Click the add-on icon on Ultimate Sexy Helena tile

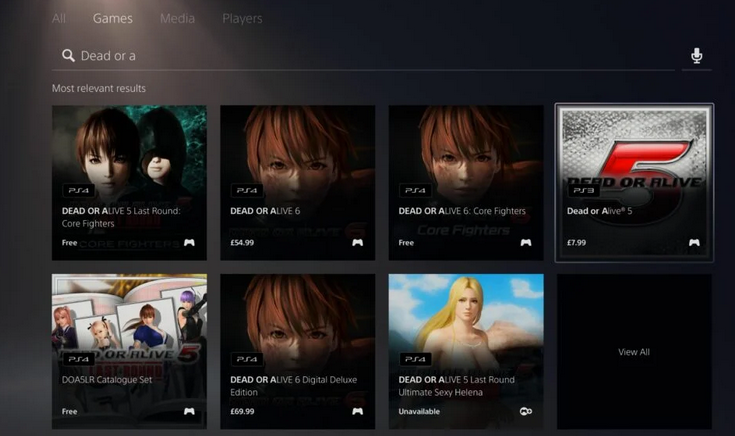[525, 411]
